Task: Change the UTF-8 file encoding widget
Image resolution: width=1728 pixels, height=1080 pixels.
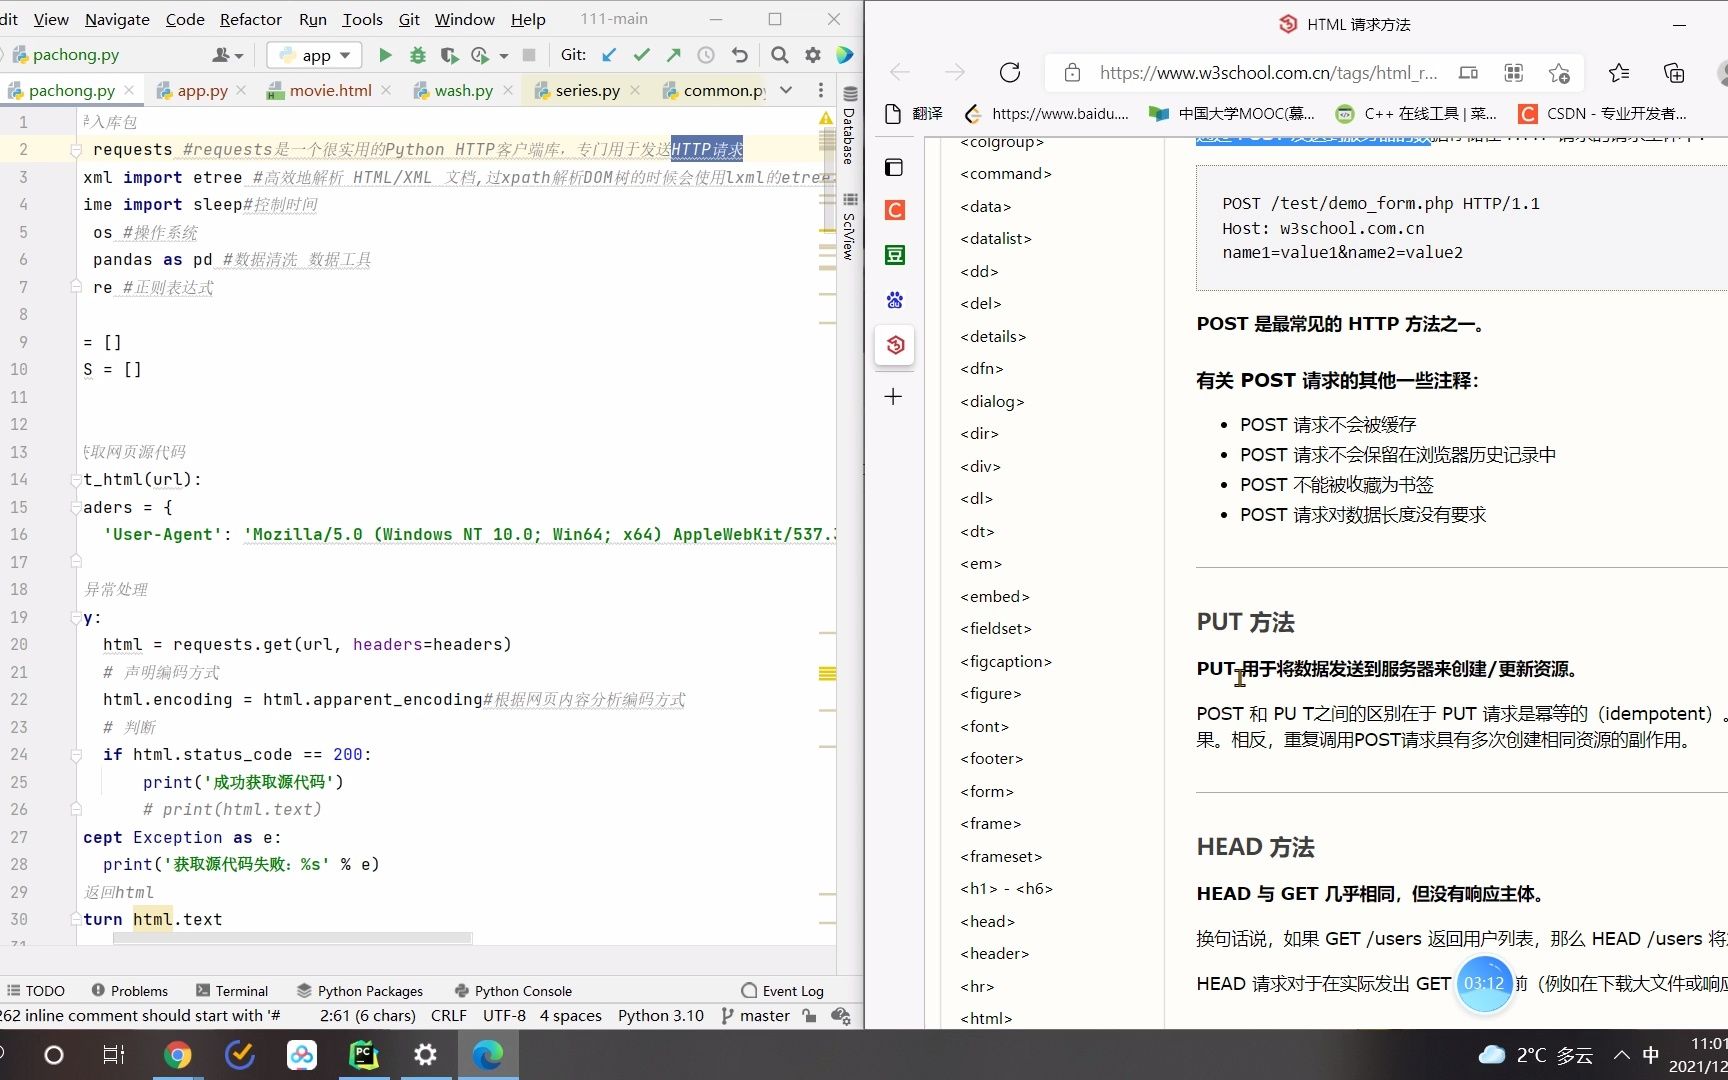Action: (x=504, y=1016)
